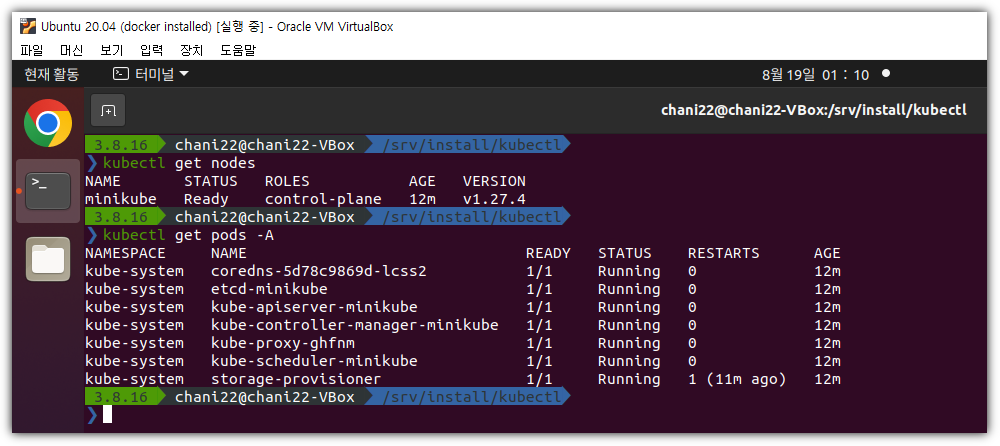Click pod name 'etcd-minikube'
1000x446 pixels.
pyautogui.click(x=269, y=289)
